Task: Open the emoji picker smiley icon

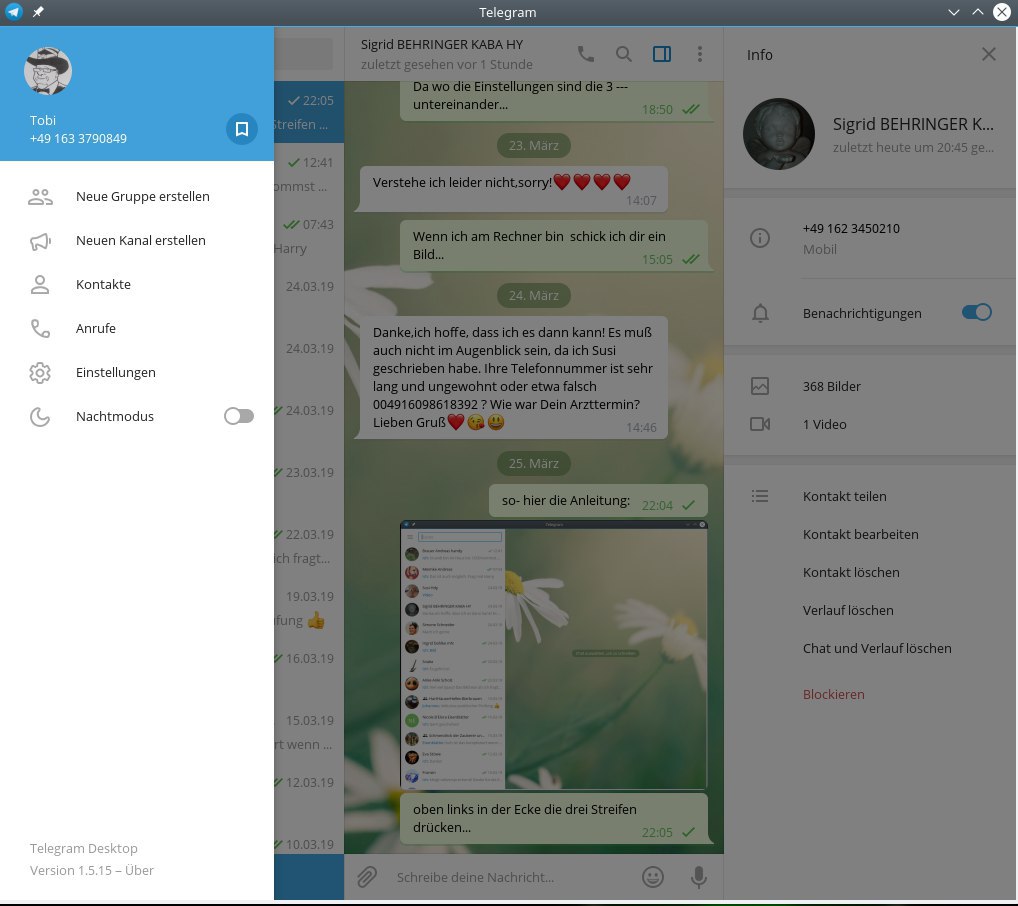Action: pyautogui.click(x=653, y=877)
